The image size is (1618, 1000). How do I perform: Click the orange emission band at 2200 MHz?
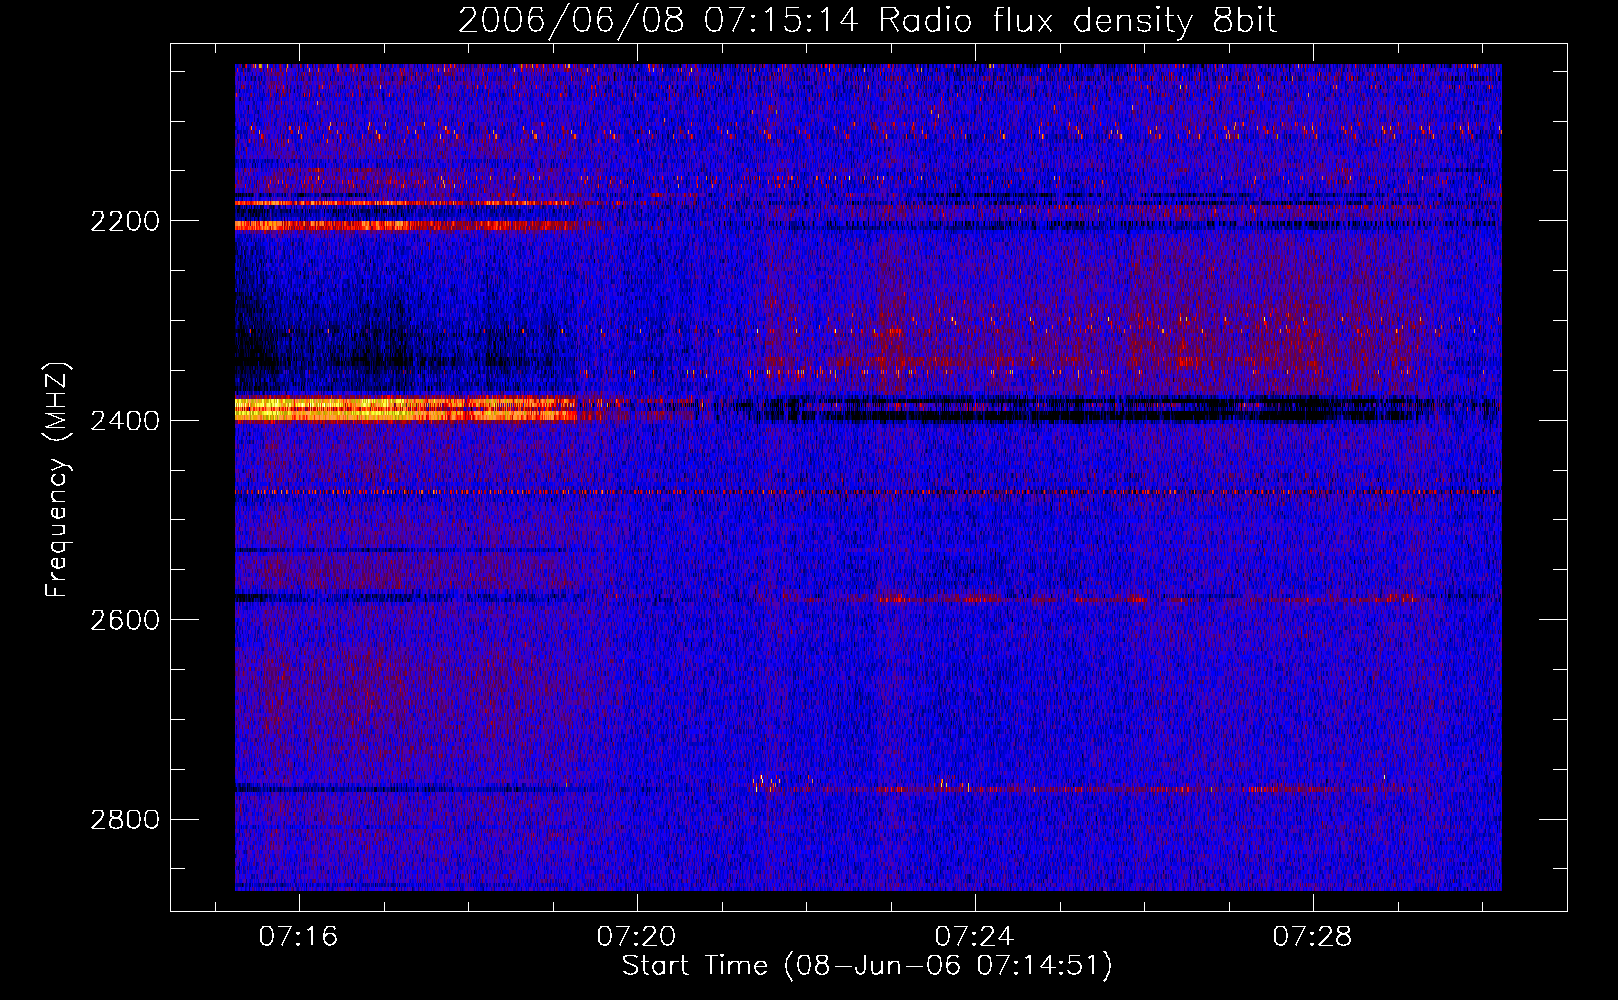408,226
